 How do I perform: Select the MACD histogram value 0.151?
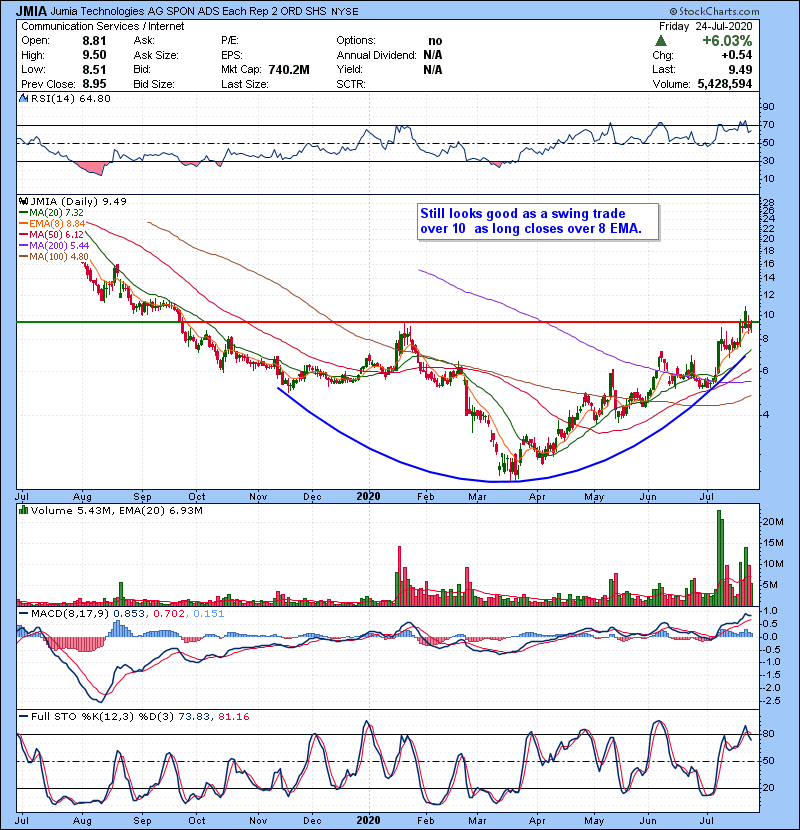(209, 614)
